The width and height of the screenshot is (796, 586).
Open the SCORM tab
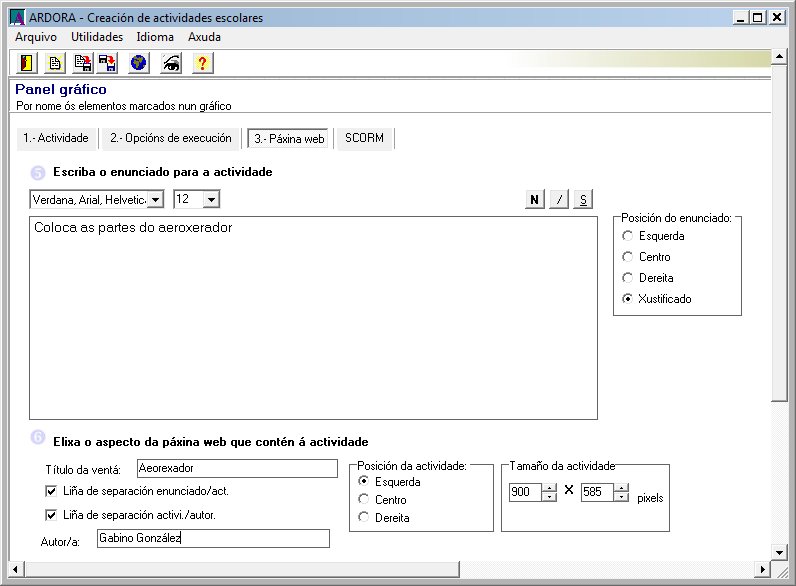pos(365,138)
